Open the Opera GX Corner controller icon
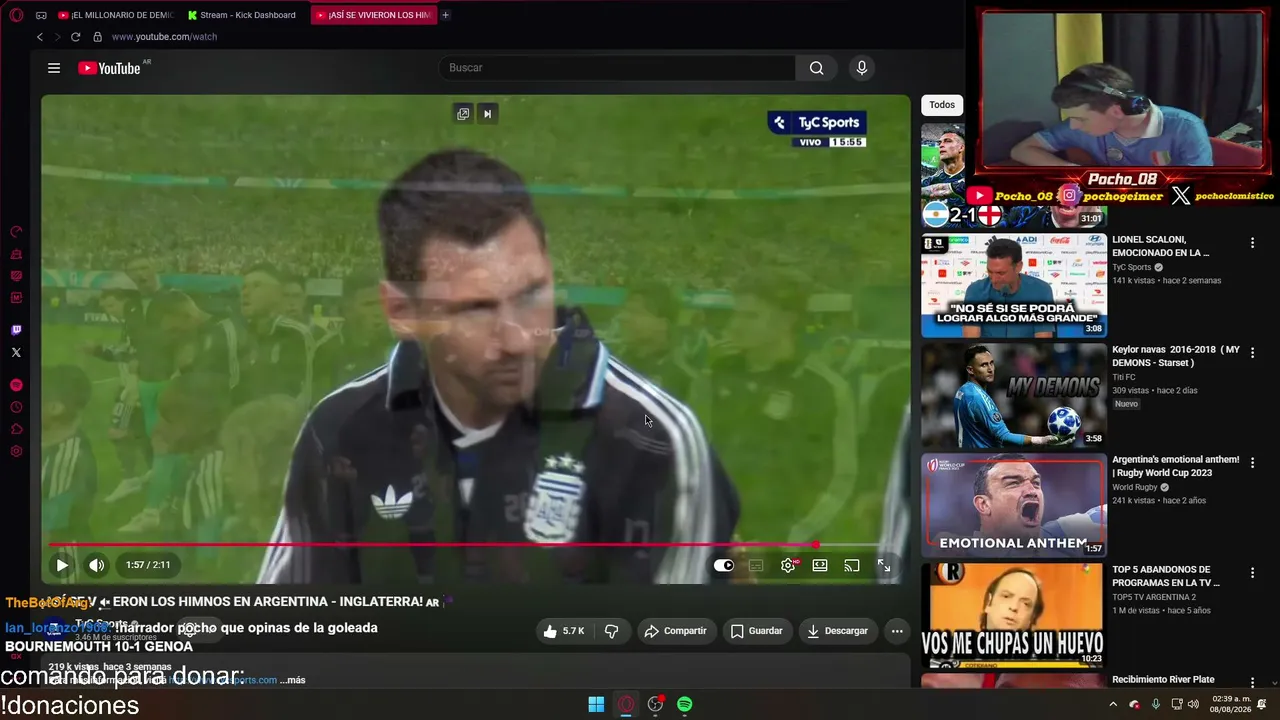 pos(41,15)
